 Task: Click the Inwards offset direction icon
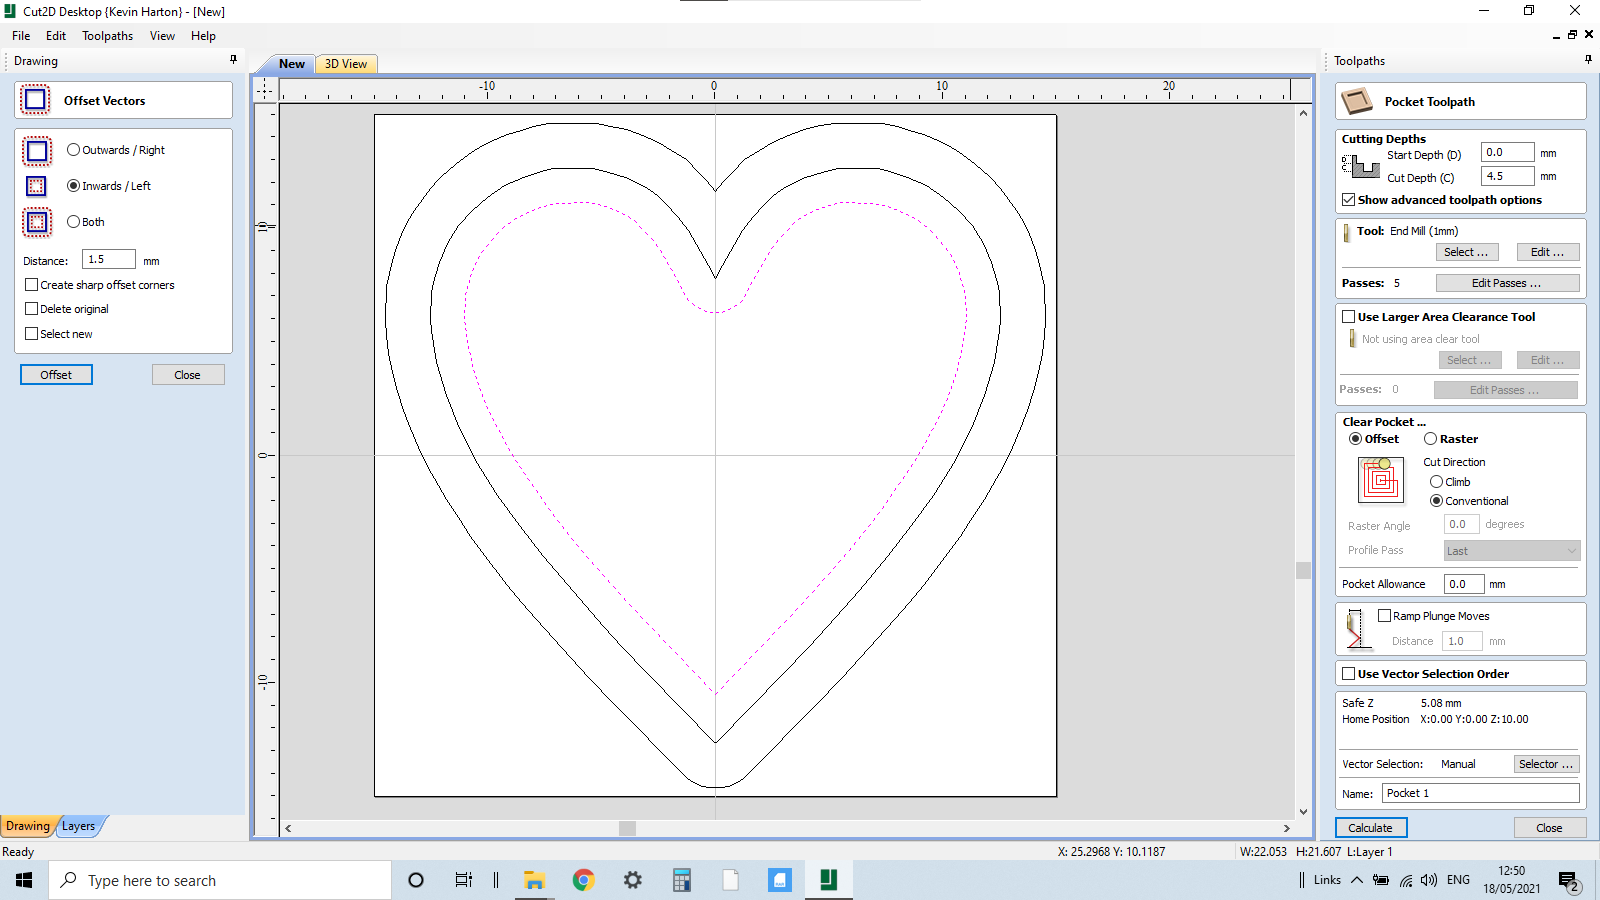(36, 186)
